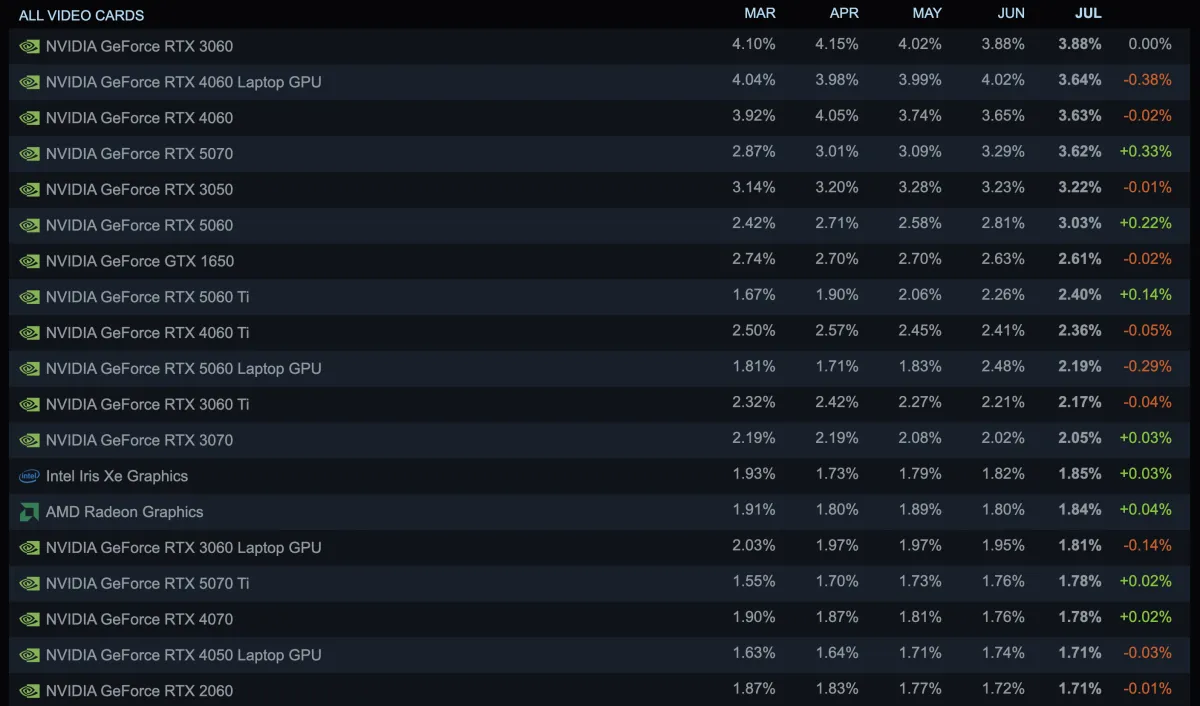Image resolution: width=1200 pixels, height=706 pixels.
Task: Click the NVIDIA icon beside RTX 4070
Action: [x=29, y=619]
